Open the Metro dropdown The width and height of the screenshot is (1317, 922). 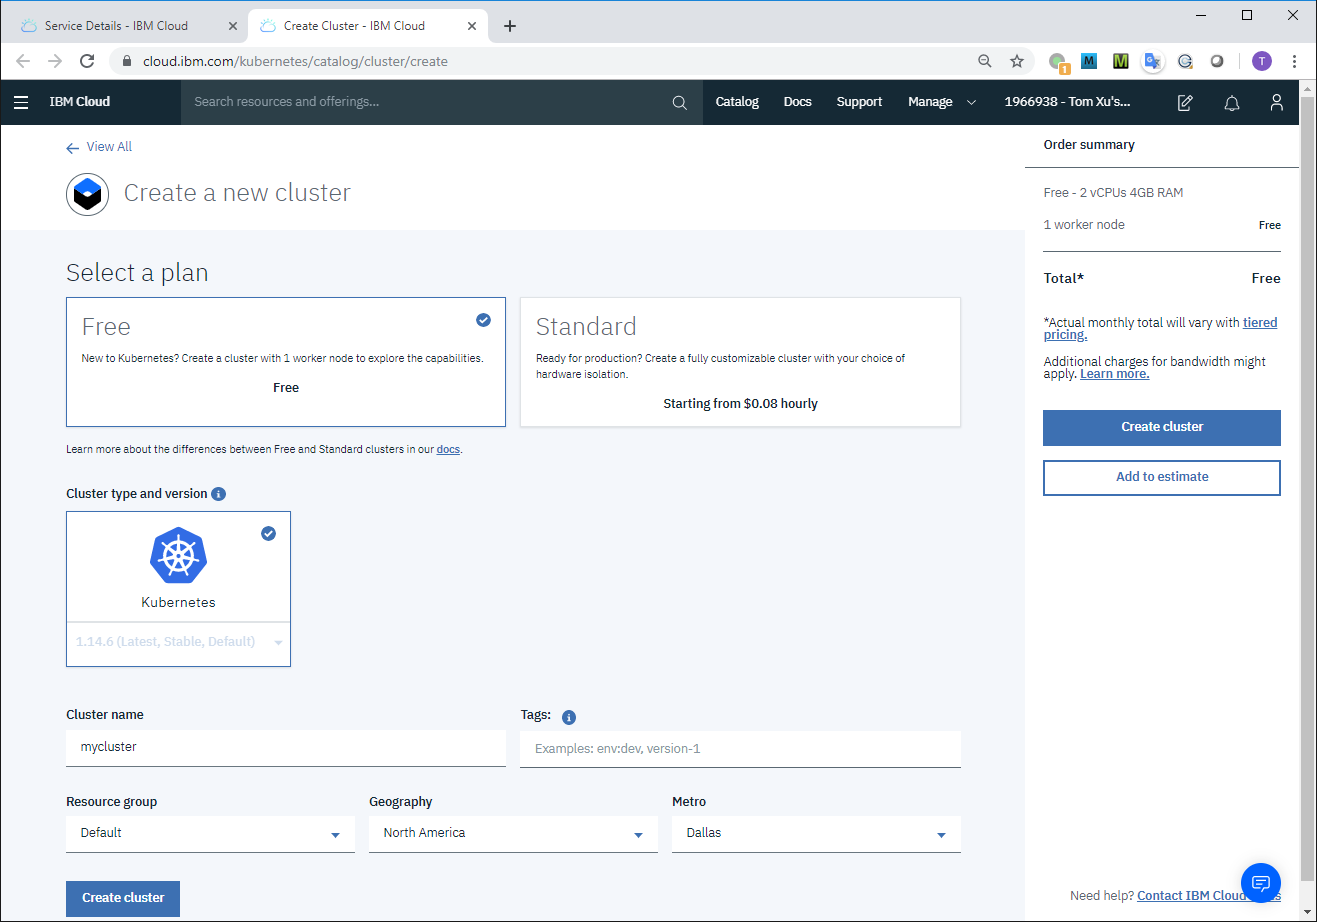pyautogui.click(x=816, y=834)
